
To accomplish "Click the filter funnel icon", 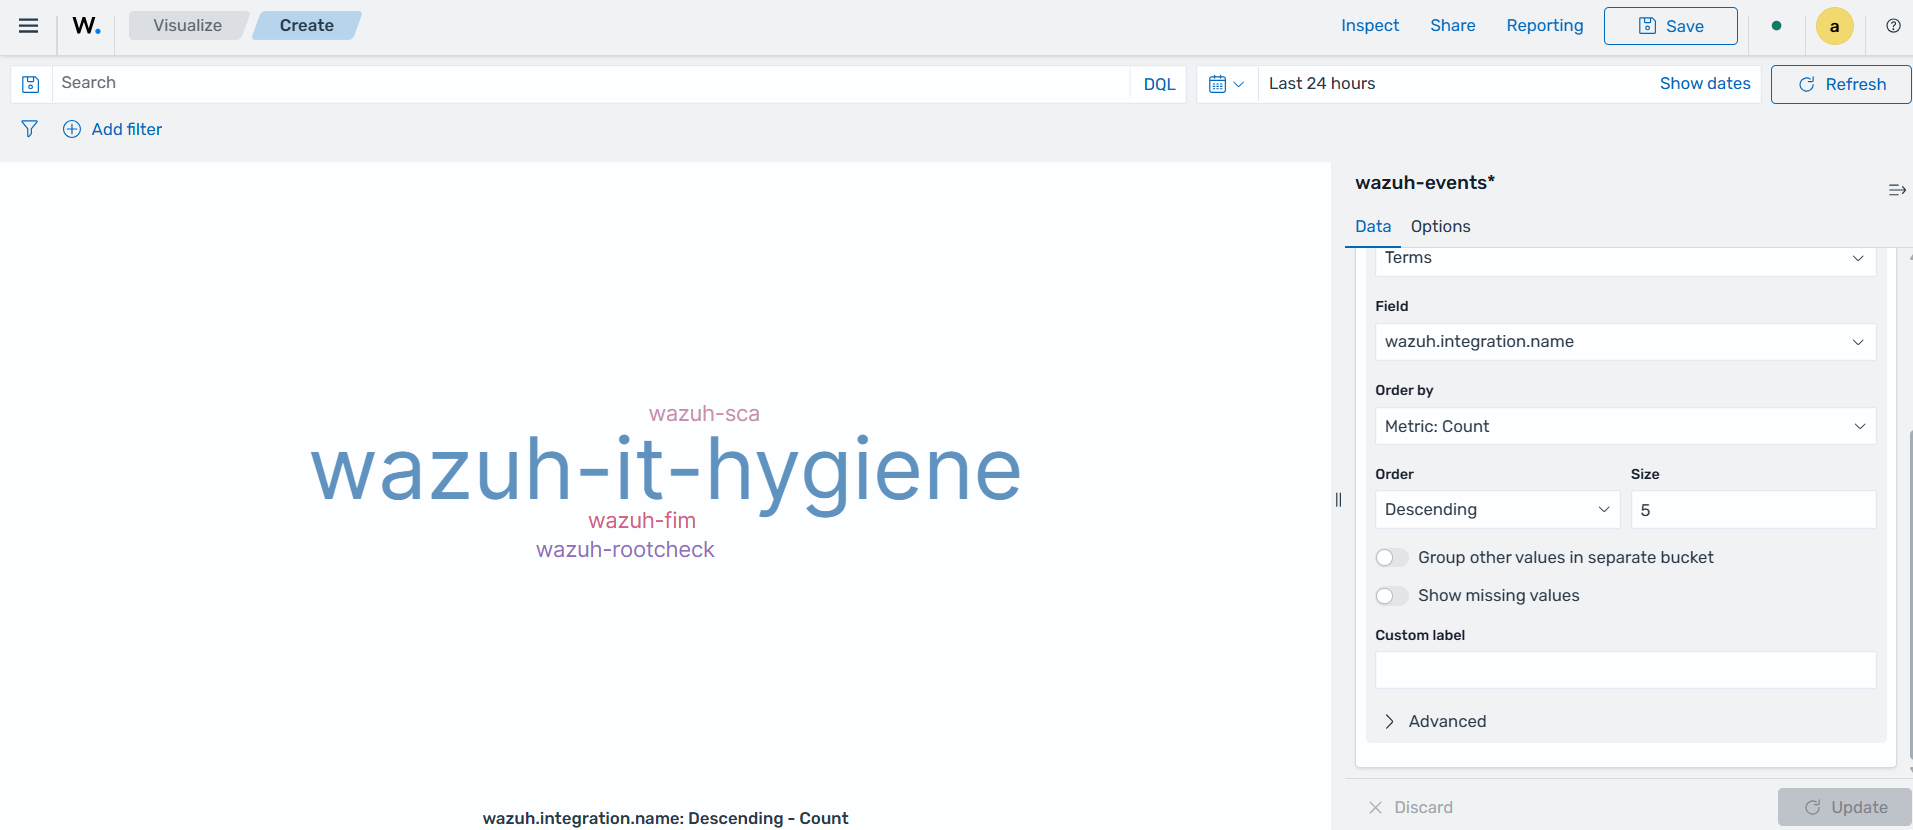I will pos(29,129).
